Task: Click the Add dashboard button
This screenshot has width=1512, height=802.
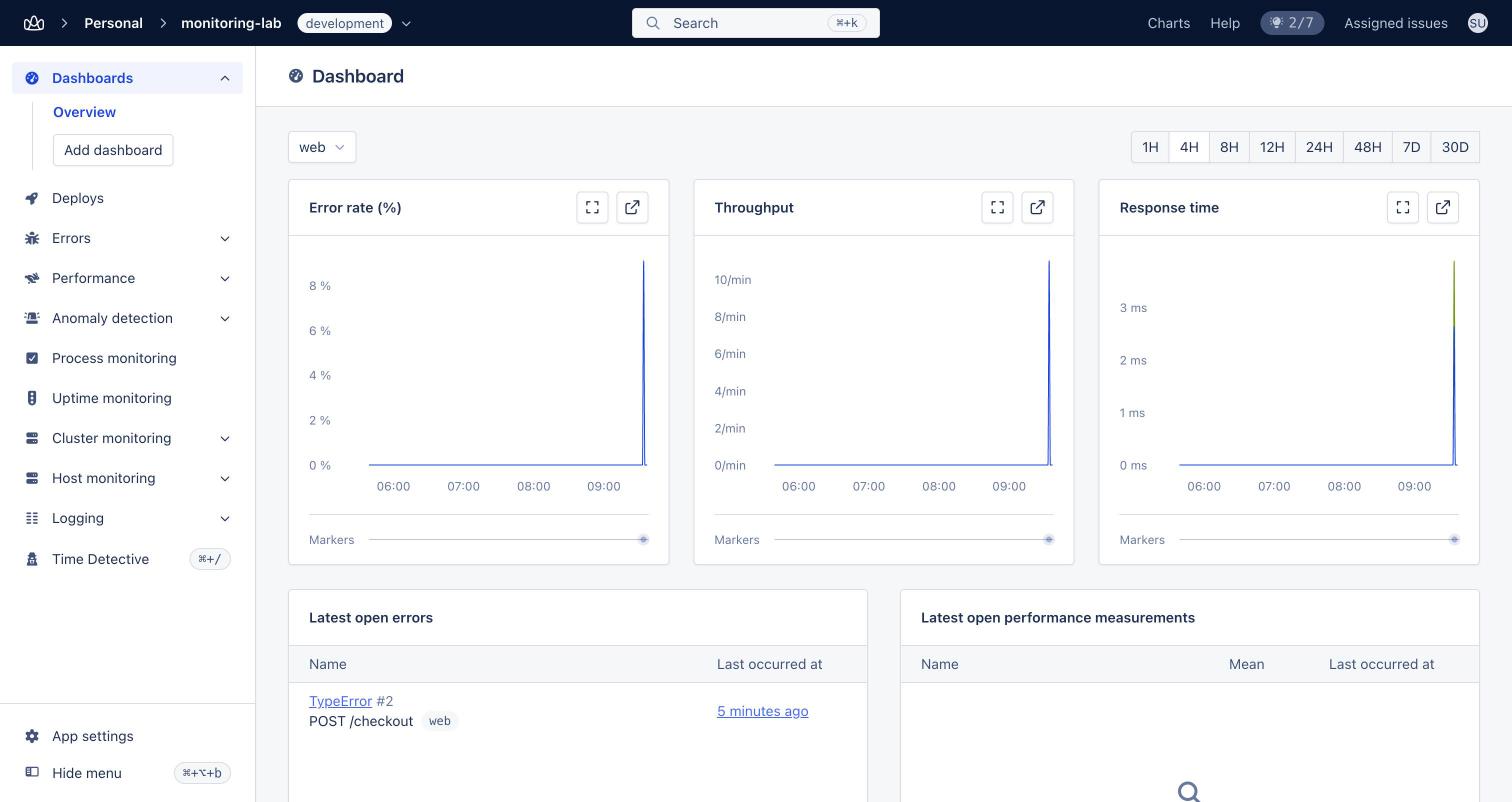Action: tap(113, 150)
